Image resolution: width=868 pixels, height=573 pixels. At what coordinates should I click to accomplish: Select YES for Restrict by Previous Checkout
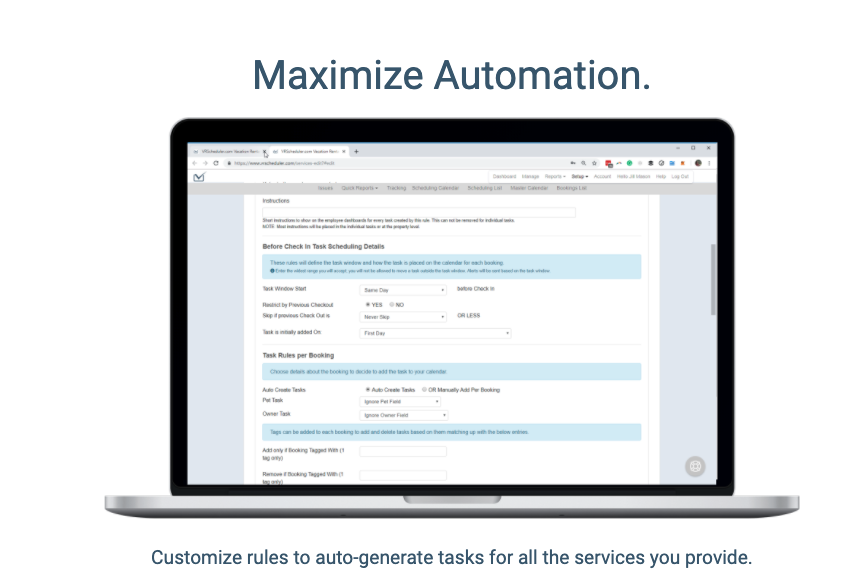[368, 304]
